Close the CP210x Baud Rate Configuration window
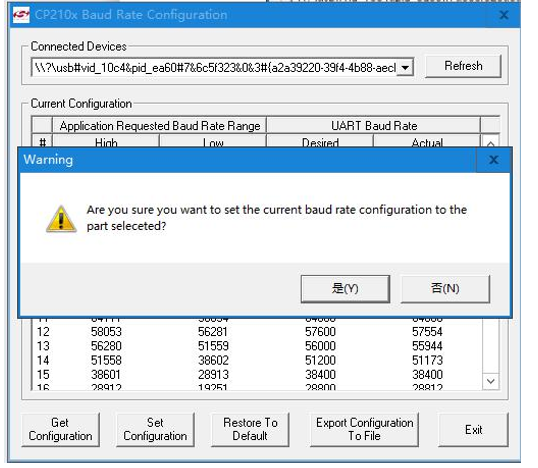The height and width of the screenshot is (468, 538). tap(503, 15)
